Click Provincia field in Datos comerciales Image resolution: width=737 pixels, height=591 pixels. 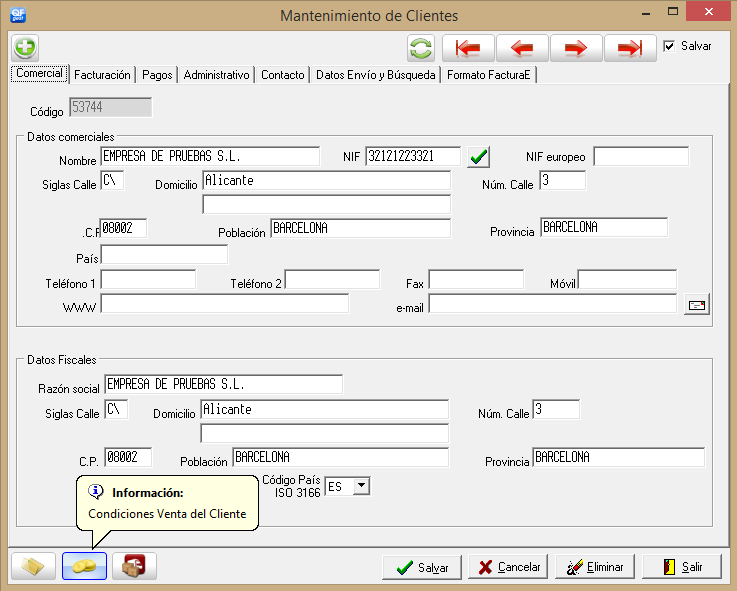pyautogui.click(x=604, y=228)
